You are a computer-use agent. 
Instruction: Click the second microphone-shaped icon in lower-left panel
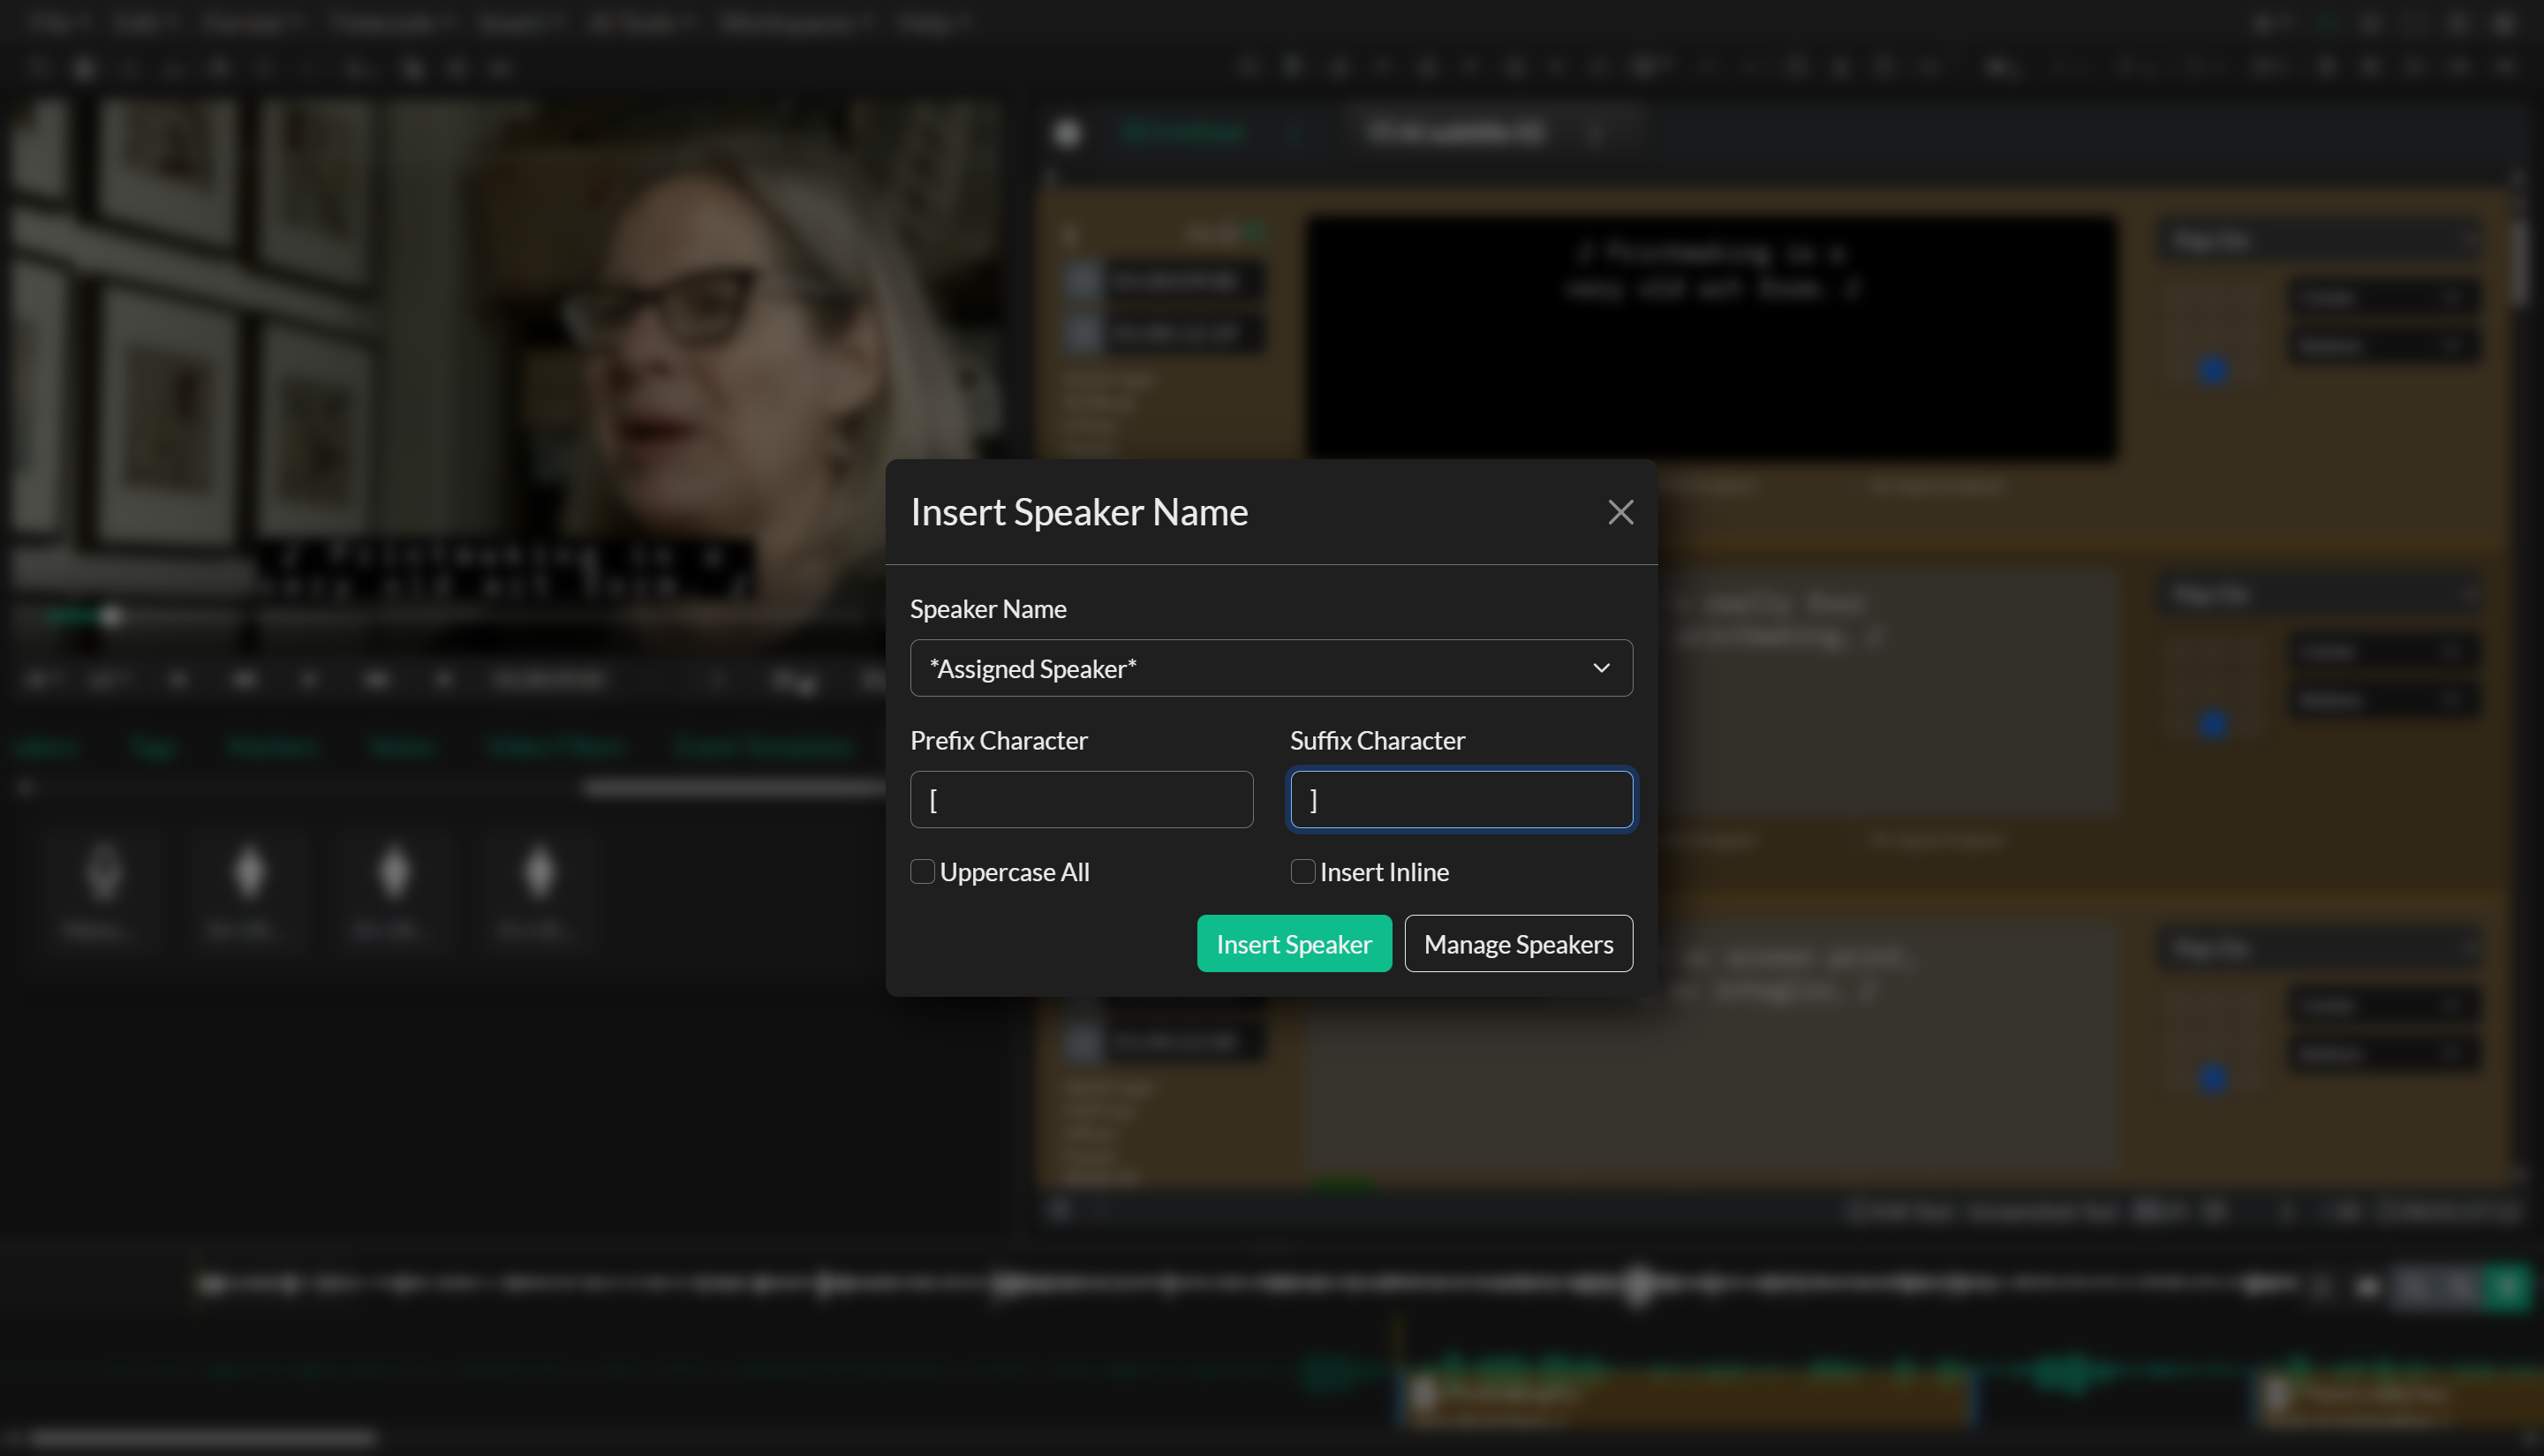coord(248,873)
